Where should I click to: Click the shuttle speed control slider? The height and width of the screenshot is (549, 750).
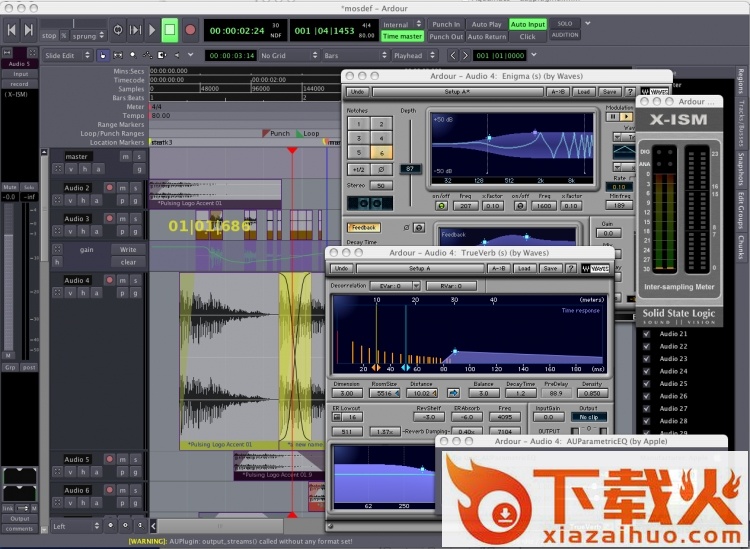[73, 23]
